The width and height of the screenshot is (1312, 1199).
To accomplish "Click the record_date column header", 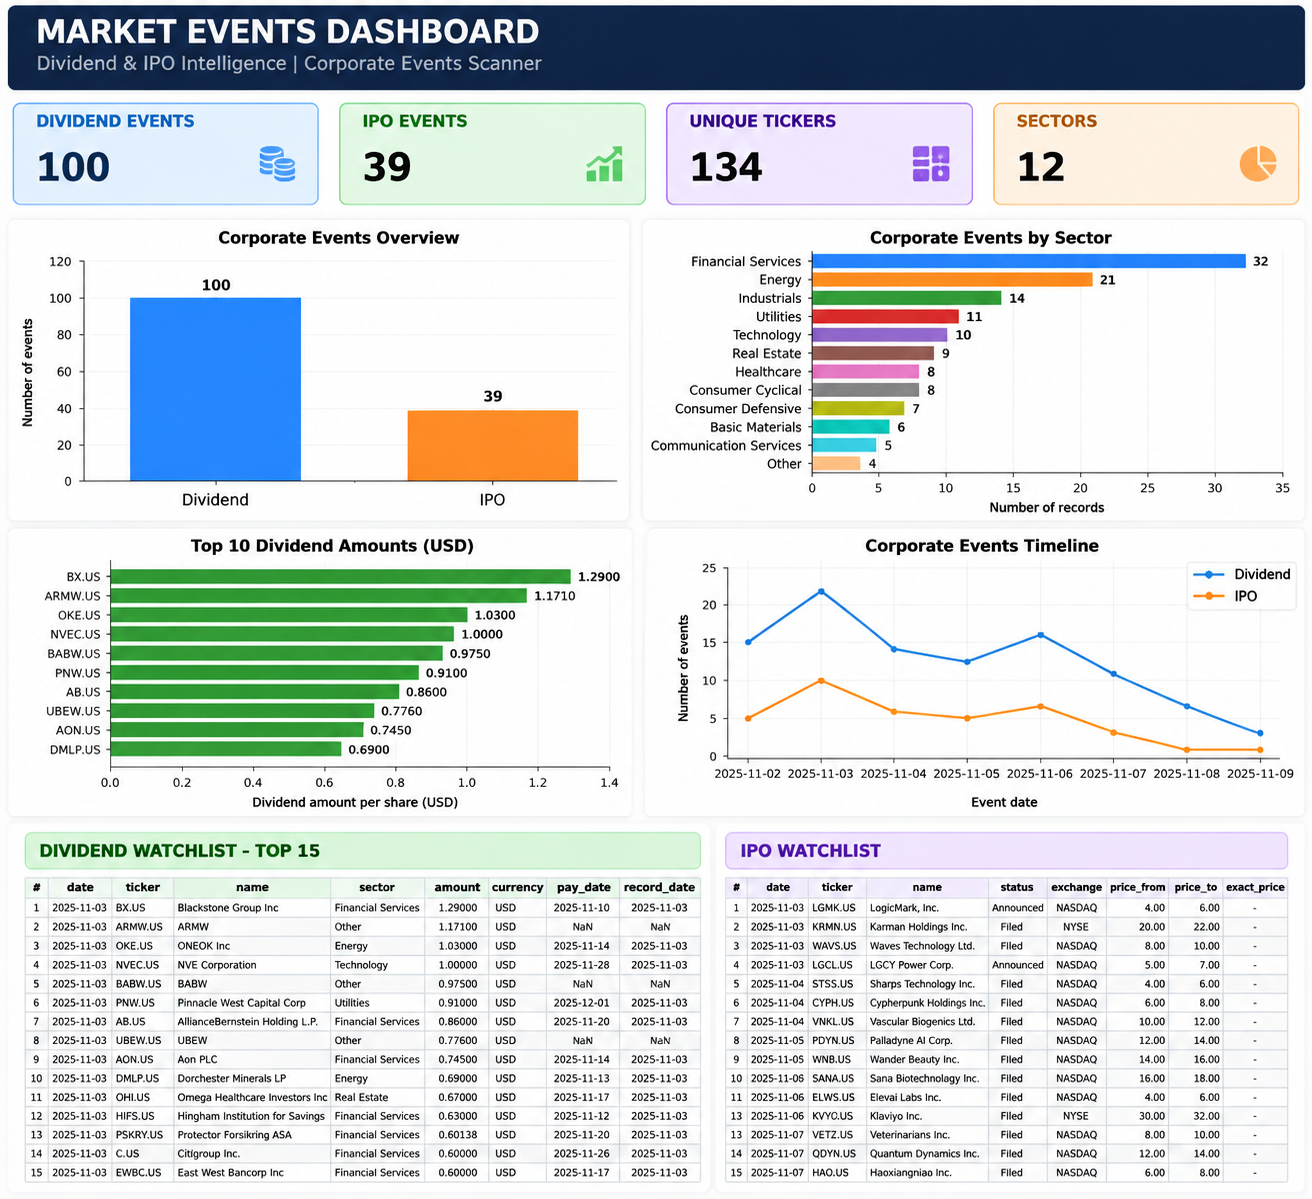I will coord(659,887).
